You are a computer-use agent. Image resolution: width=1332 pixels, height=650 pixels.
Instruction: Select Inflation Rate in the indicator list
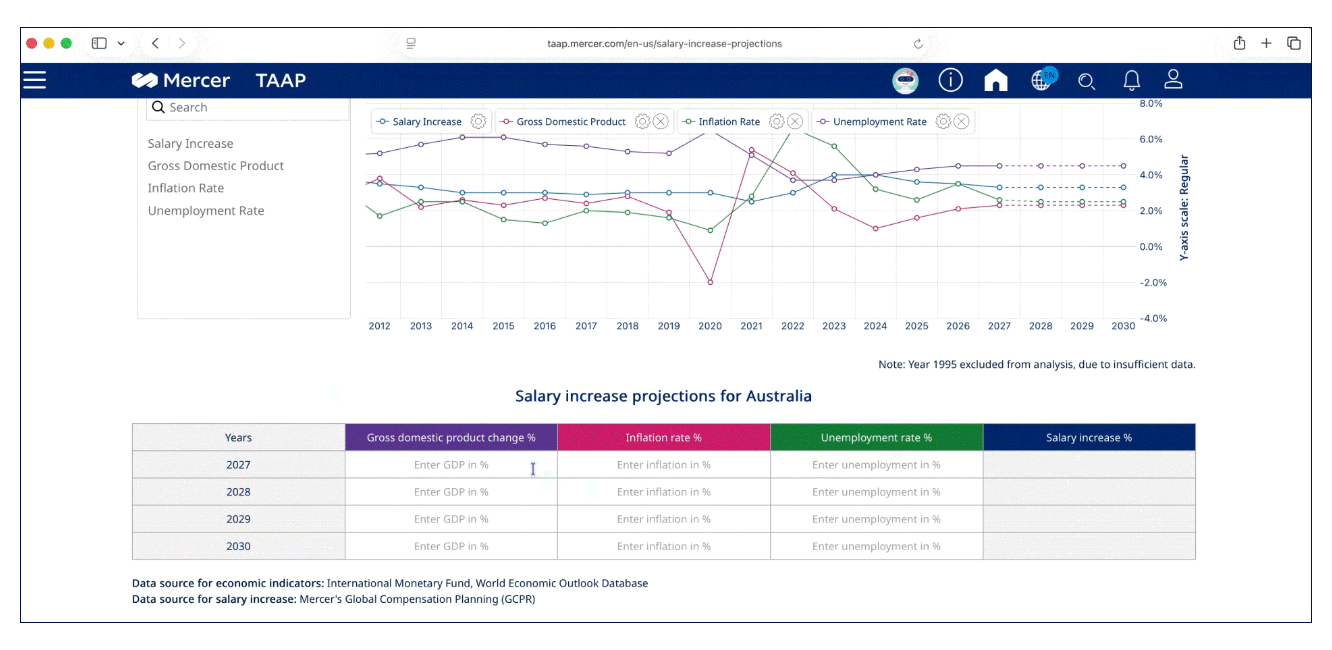[x=186, y=188]
